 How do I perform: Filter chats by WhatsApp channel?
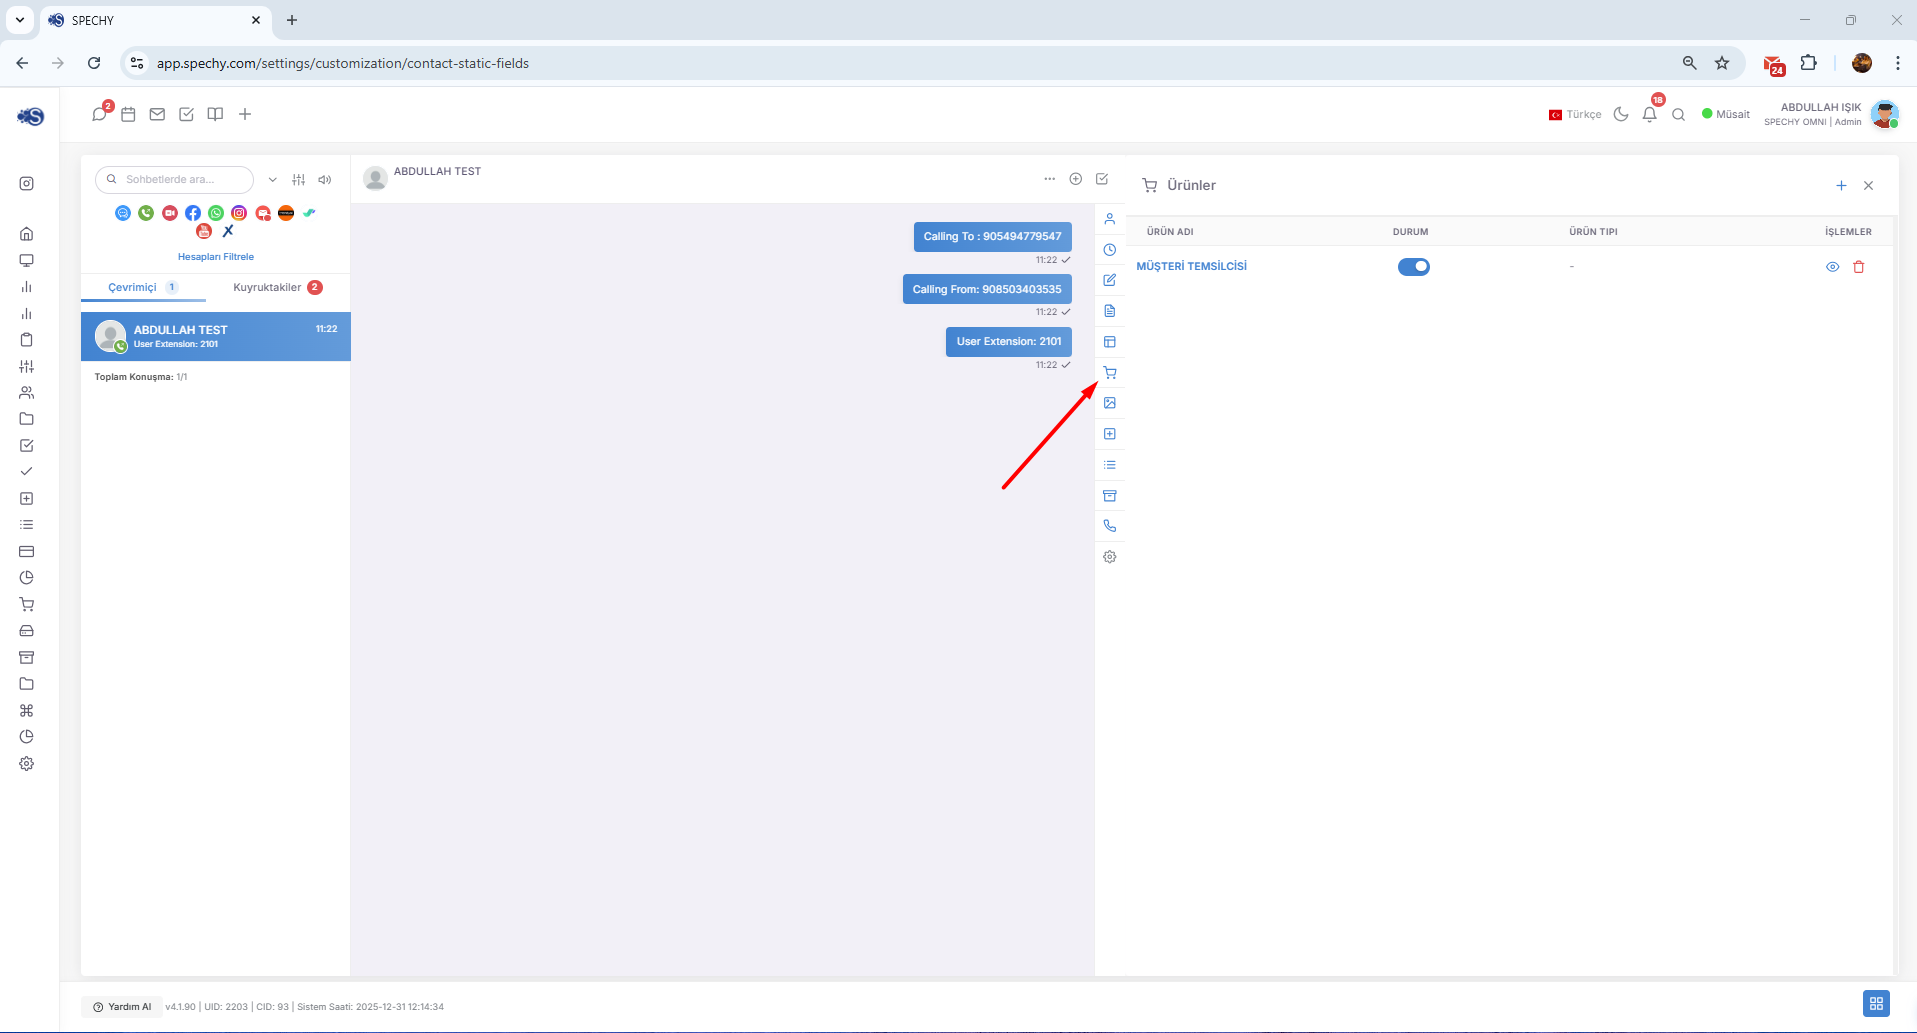point(216,213)
